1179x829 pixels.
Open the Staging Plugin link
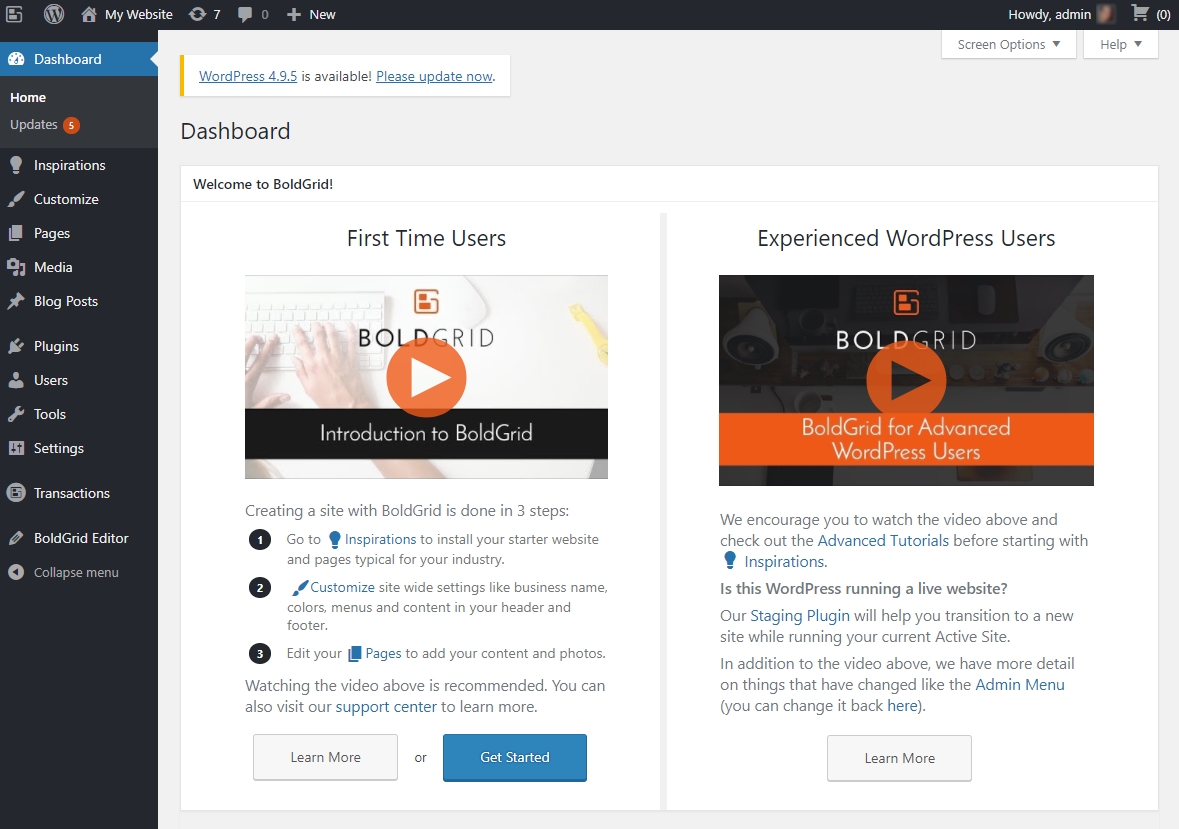point(800,616)
